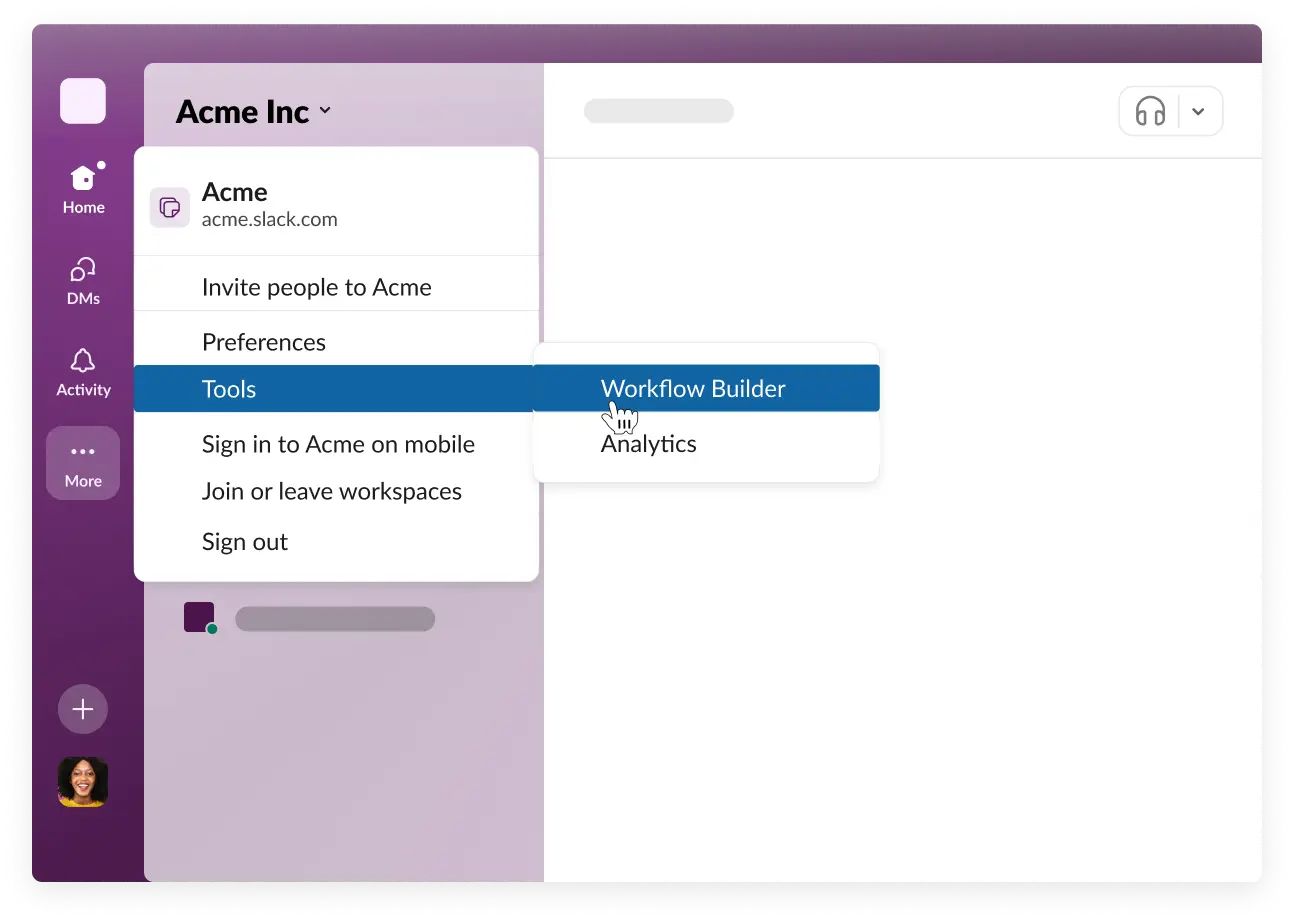Start a huddle using the headphones icon
This screenshot has height=922, width=1294.
1151,111
